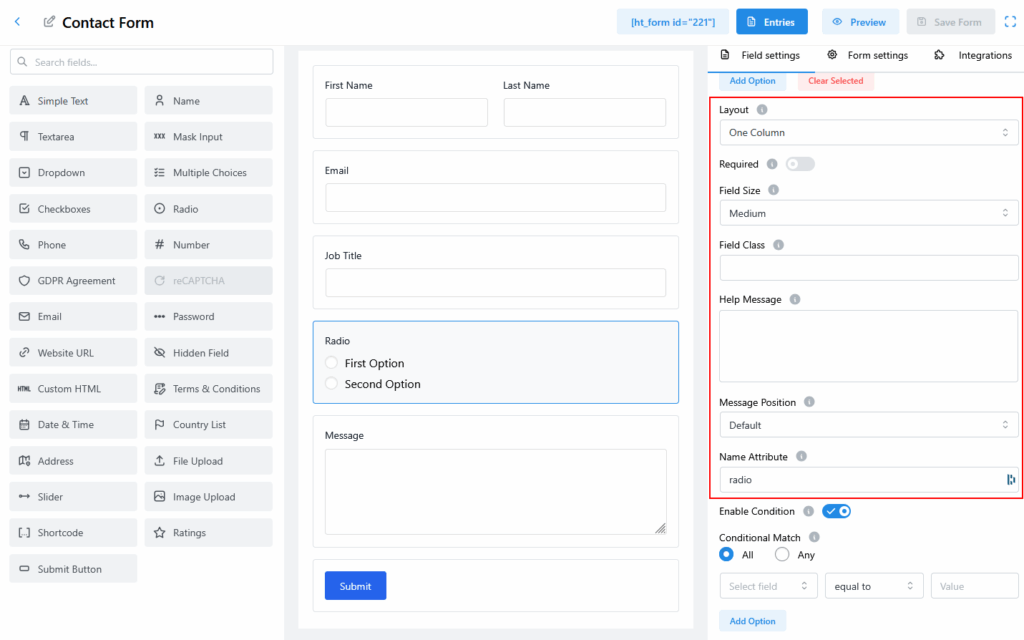This screenshot has width=1024, height=640.
Task: Click the shortcode icon in Name Attribute field
Action: click(1010, 480)
